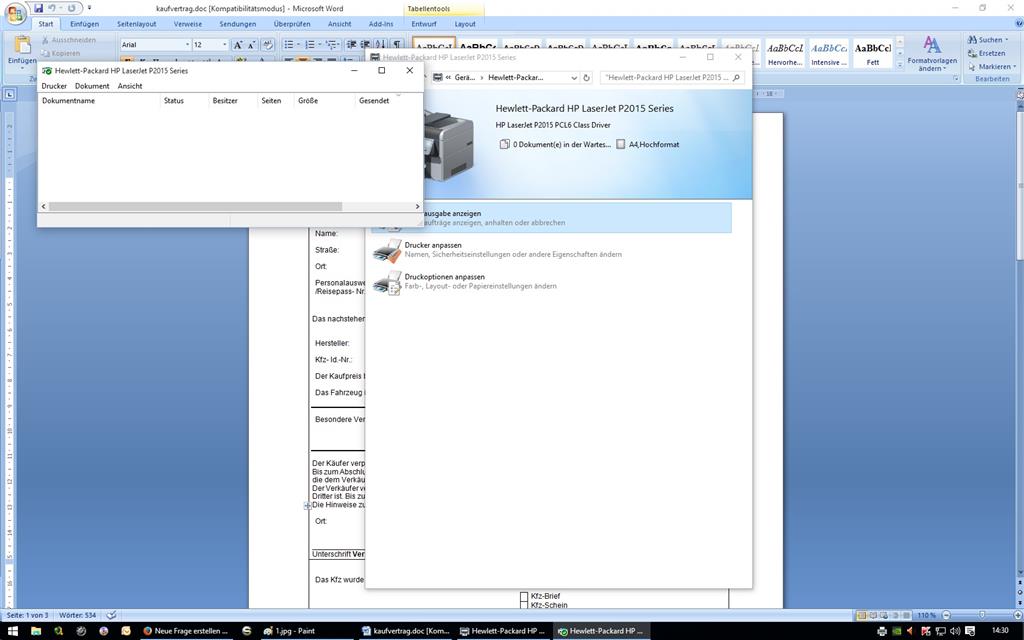Click the search field in printer window
This screenshot has width=1024, height=640.
[x=672, y=78]
